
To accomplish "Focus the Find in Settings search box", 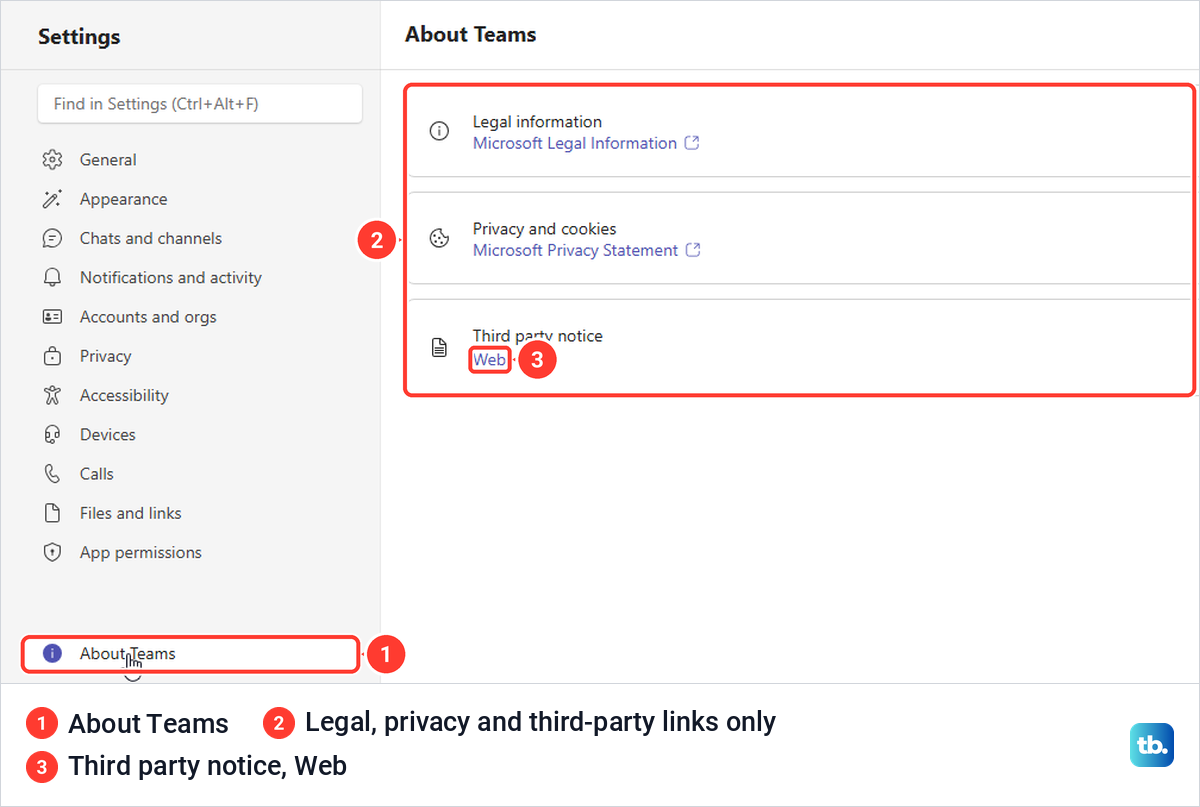I will [200, 103].
